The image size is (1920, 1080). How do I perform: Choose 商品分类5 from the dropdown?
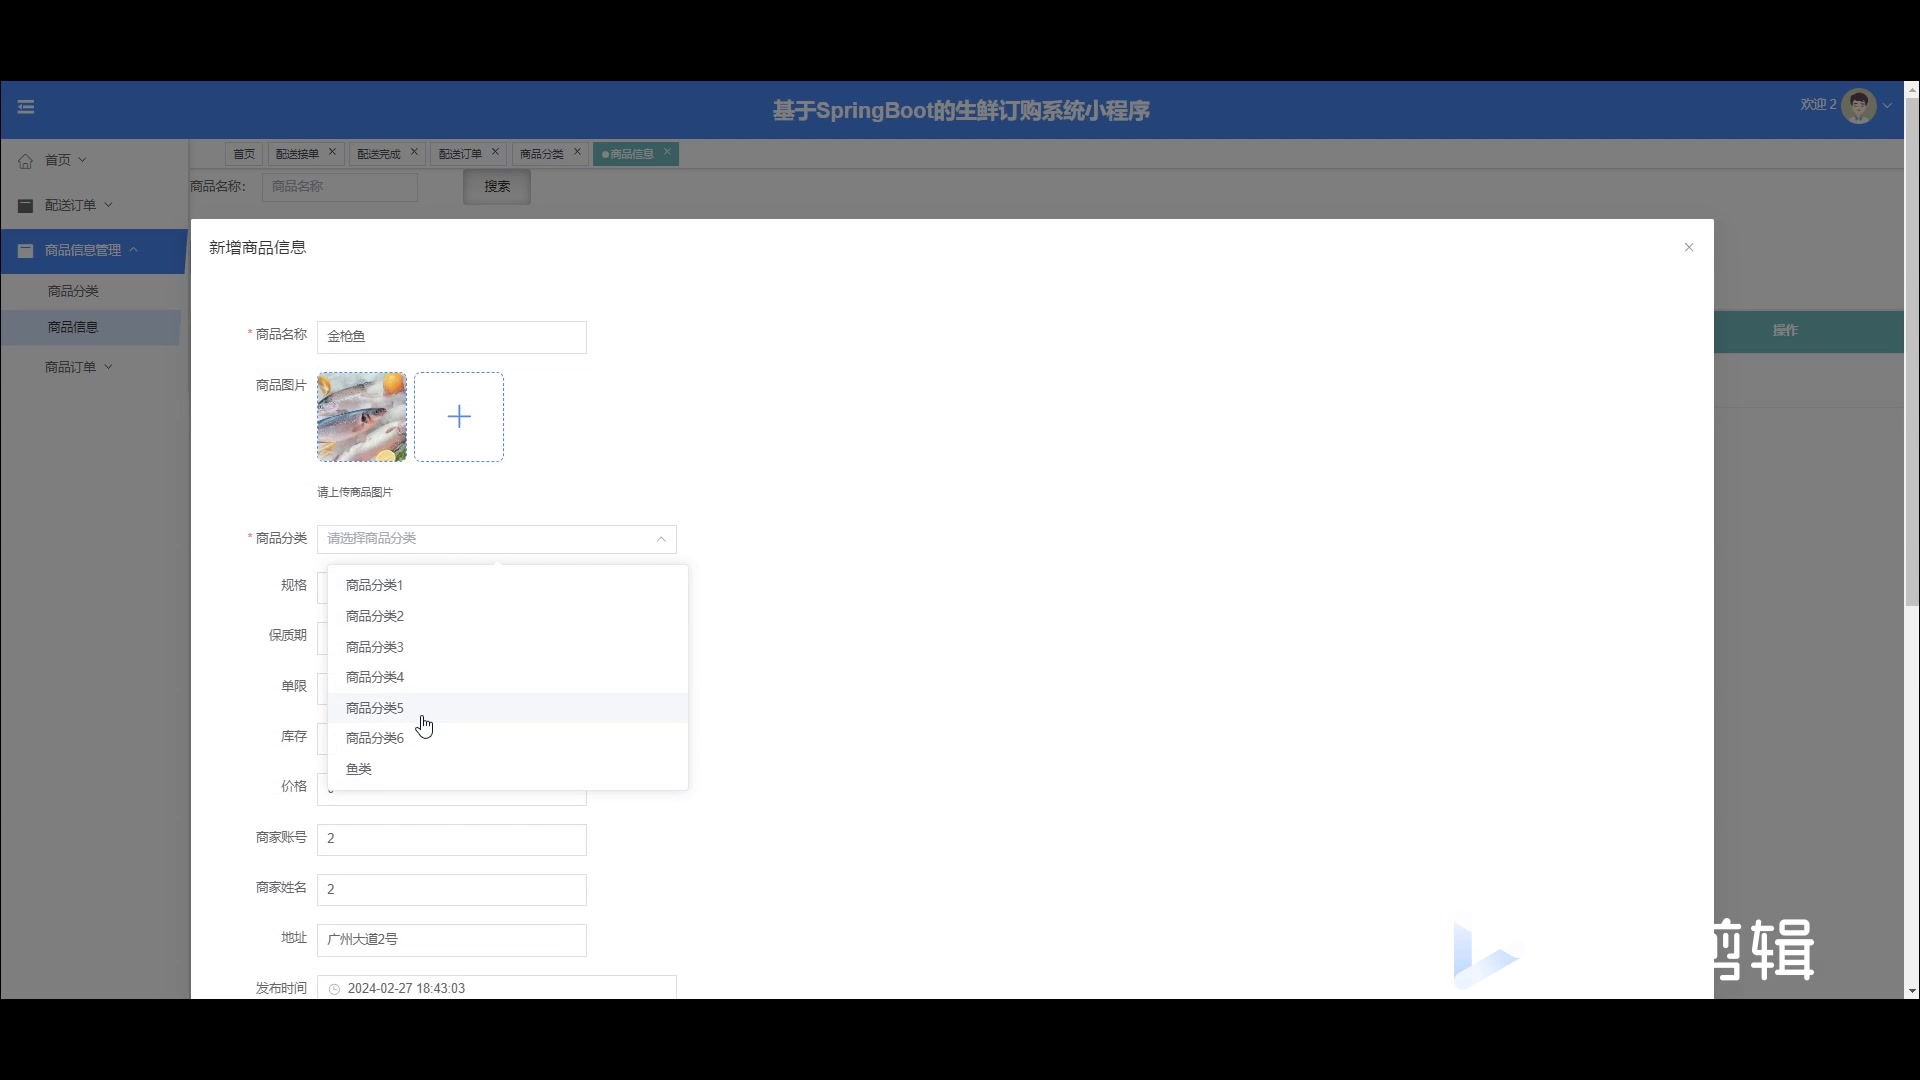pyautogui.click(x=508, y=708)
